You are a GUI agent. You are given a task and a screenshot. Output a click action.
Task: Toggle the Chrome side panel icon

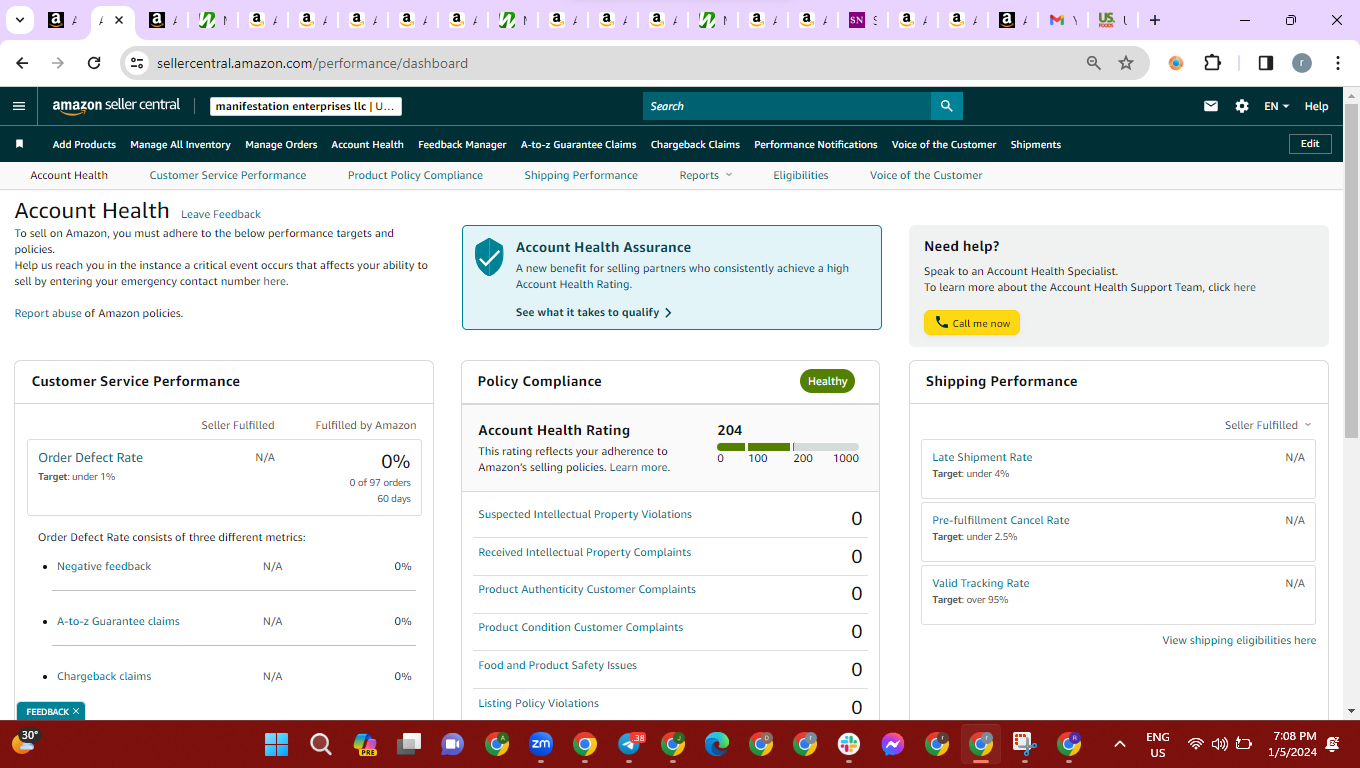click(1265, 63)
